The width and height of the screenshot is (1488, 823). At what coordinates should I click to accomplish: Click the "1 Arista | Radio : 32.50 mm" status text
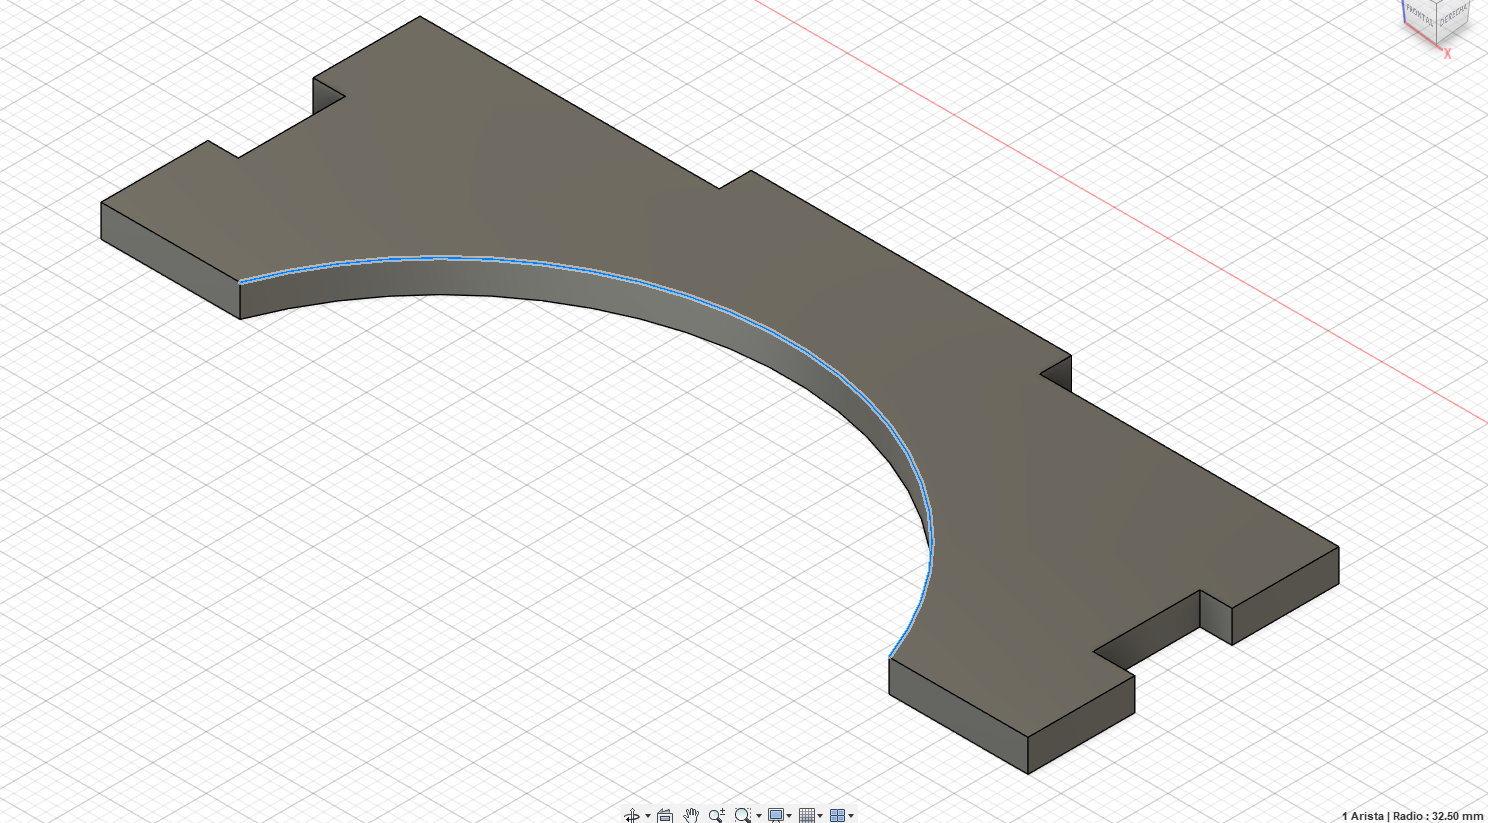pyautogui.click(x=1412, y=816)
